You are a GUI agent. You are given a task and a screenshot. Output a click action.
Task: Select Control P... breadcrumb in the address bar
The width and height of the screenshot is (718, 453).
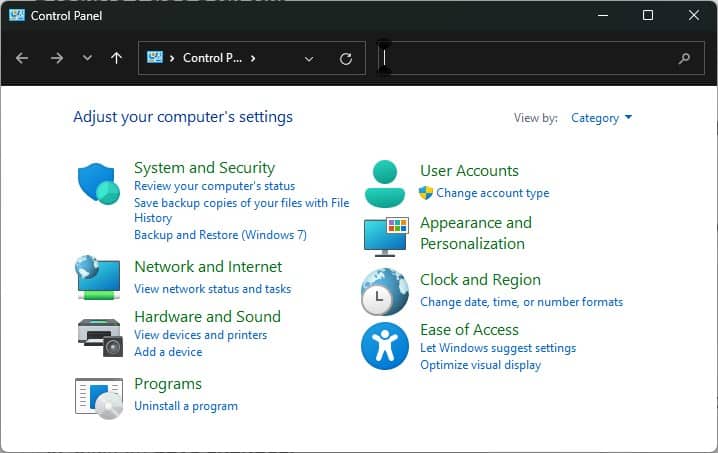coord(212,58)
